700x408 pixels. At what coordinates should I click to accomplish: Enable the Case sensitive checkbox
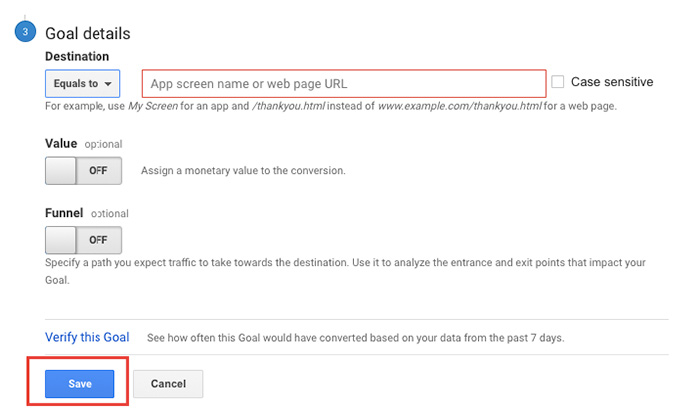click(558, 82)
